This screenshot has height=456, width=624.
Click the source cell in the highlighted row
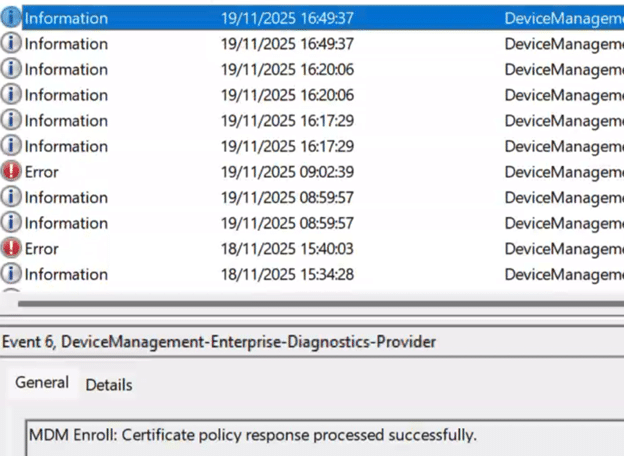pos(563,18)
